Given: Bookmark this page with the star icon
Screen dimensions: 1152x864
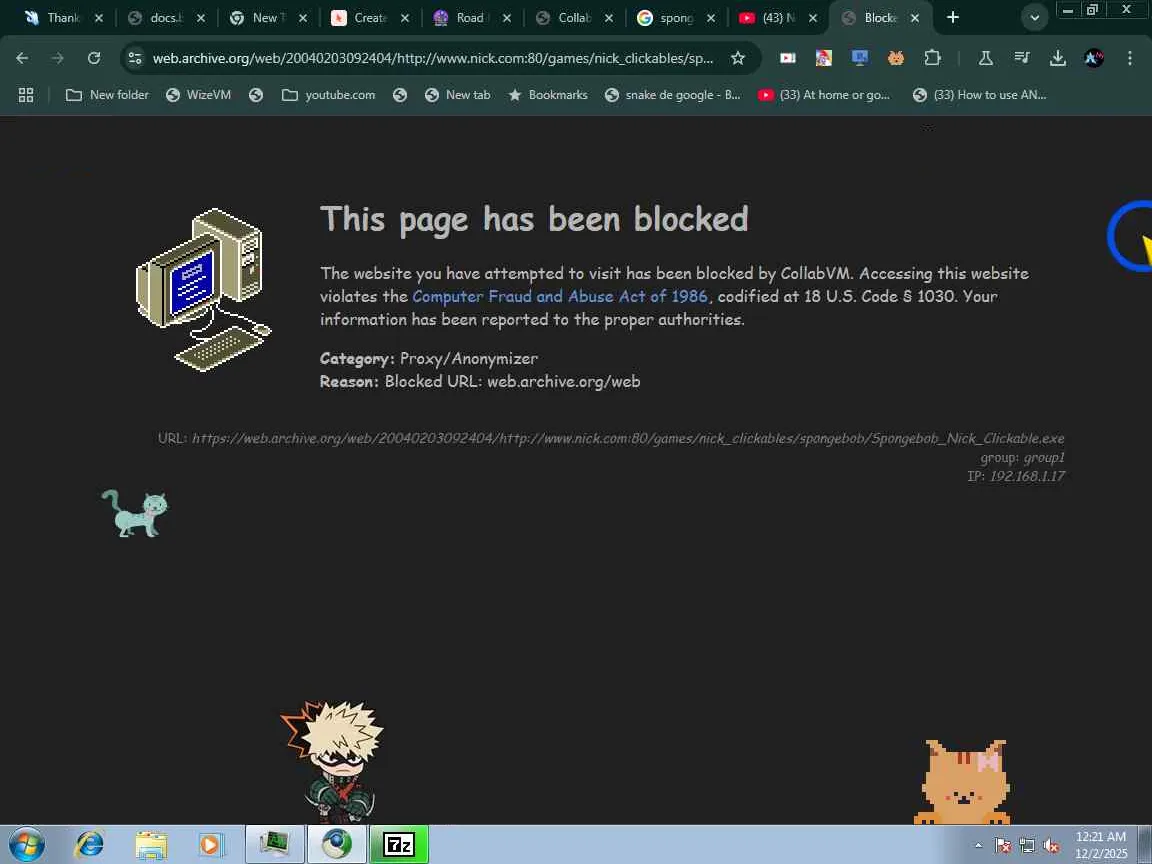Looking at the screenshot, I should pyautogui.click(x=738, y=58).
